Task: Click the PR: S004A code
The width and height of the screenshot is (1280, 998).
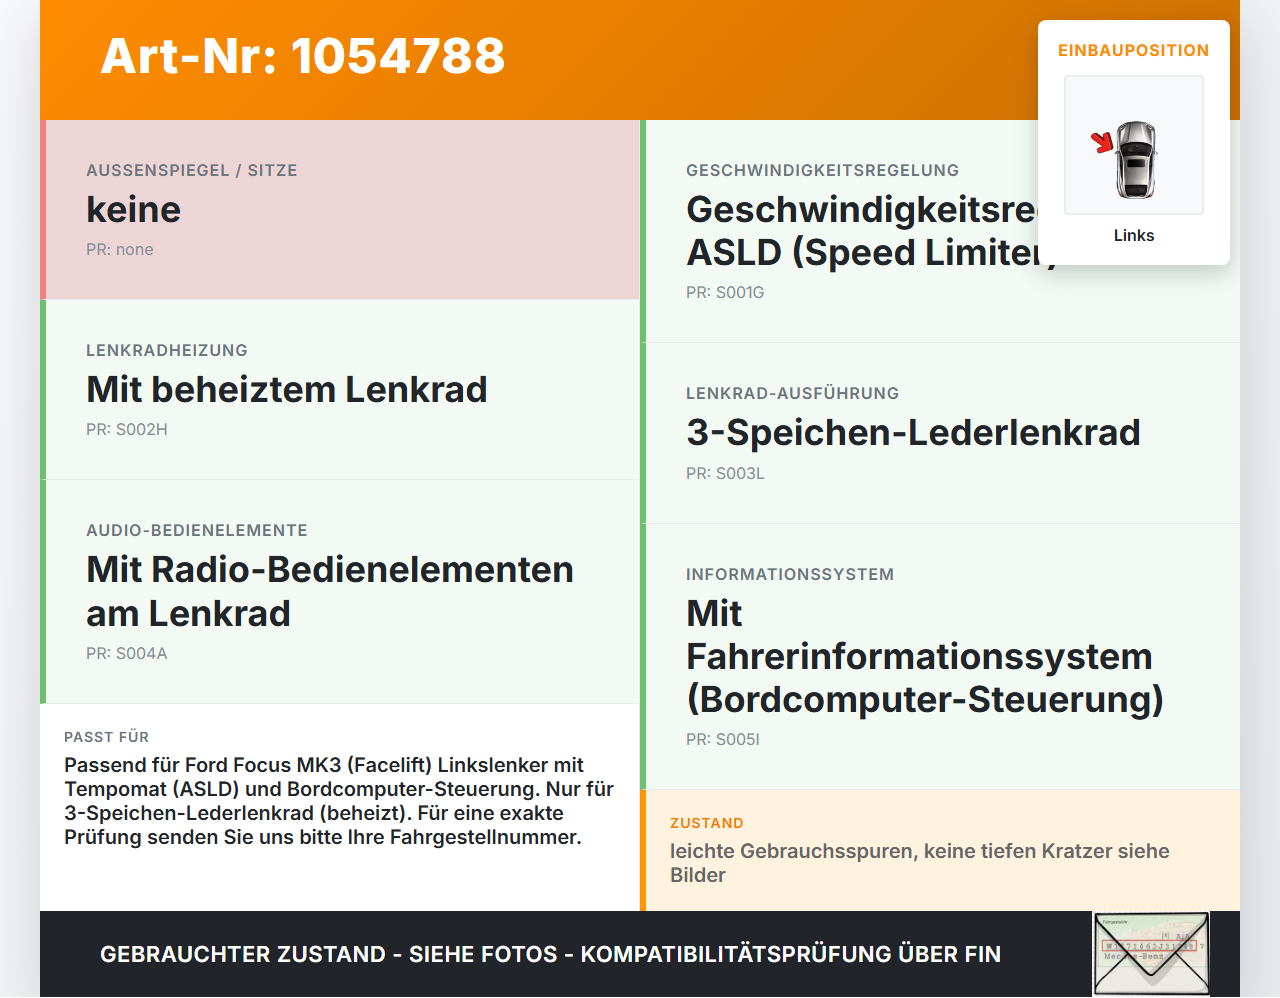Action: [127, 653]
